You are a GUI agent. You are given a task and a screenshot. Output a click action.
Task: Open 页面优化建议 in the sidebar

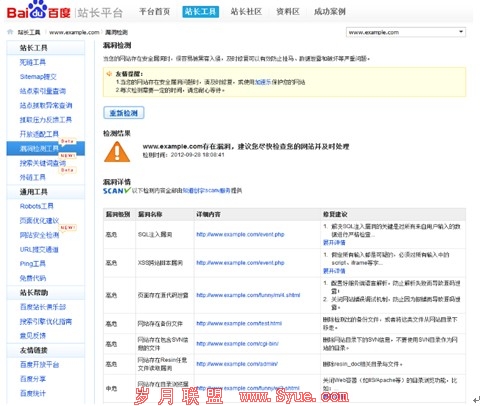tap(39, 220)
